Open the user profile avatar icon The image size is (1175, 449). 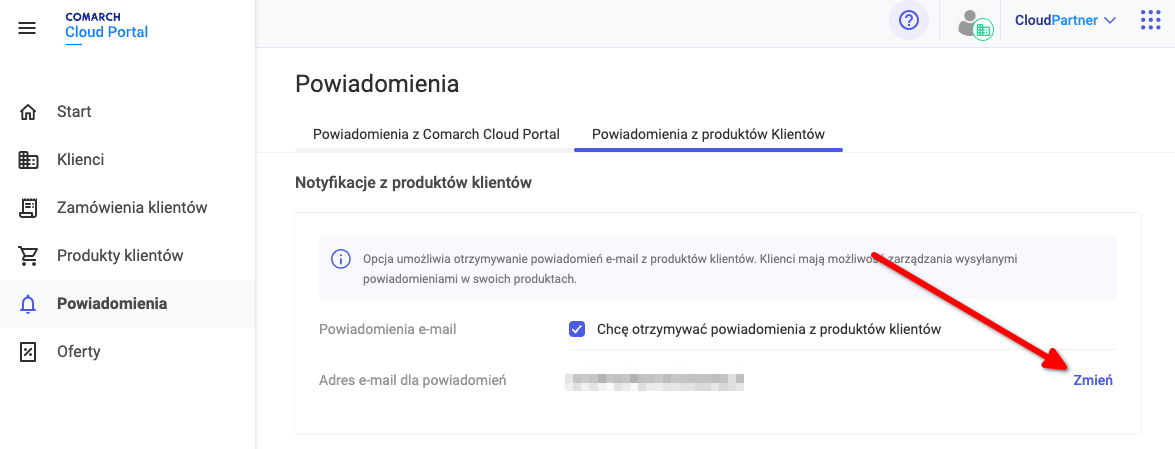[x=975, y=23]
